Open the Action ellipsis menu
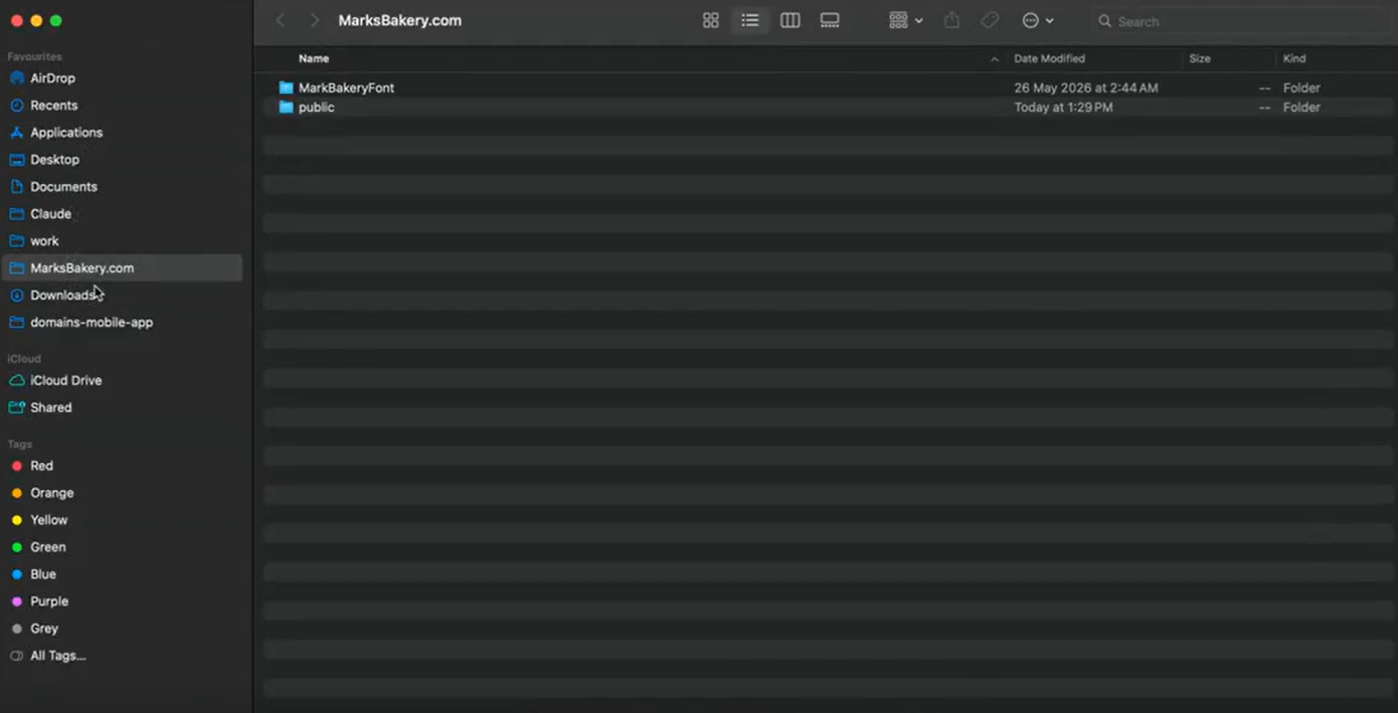1398x713 pixels. pyautogui.click(x=1037, y=21)
